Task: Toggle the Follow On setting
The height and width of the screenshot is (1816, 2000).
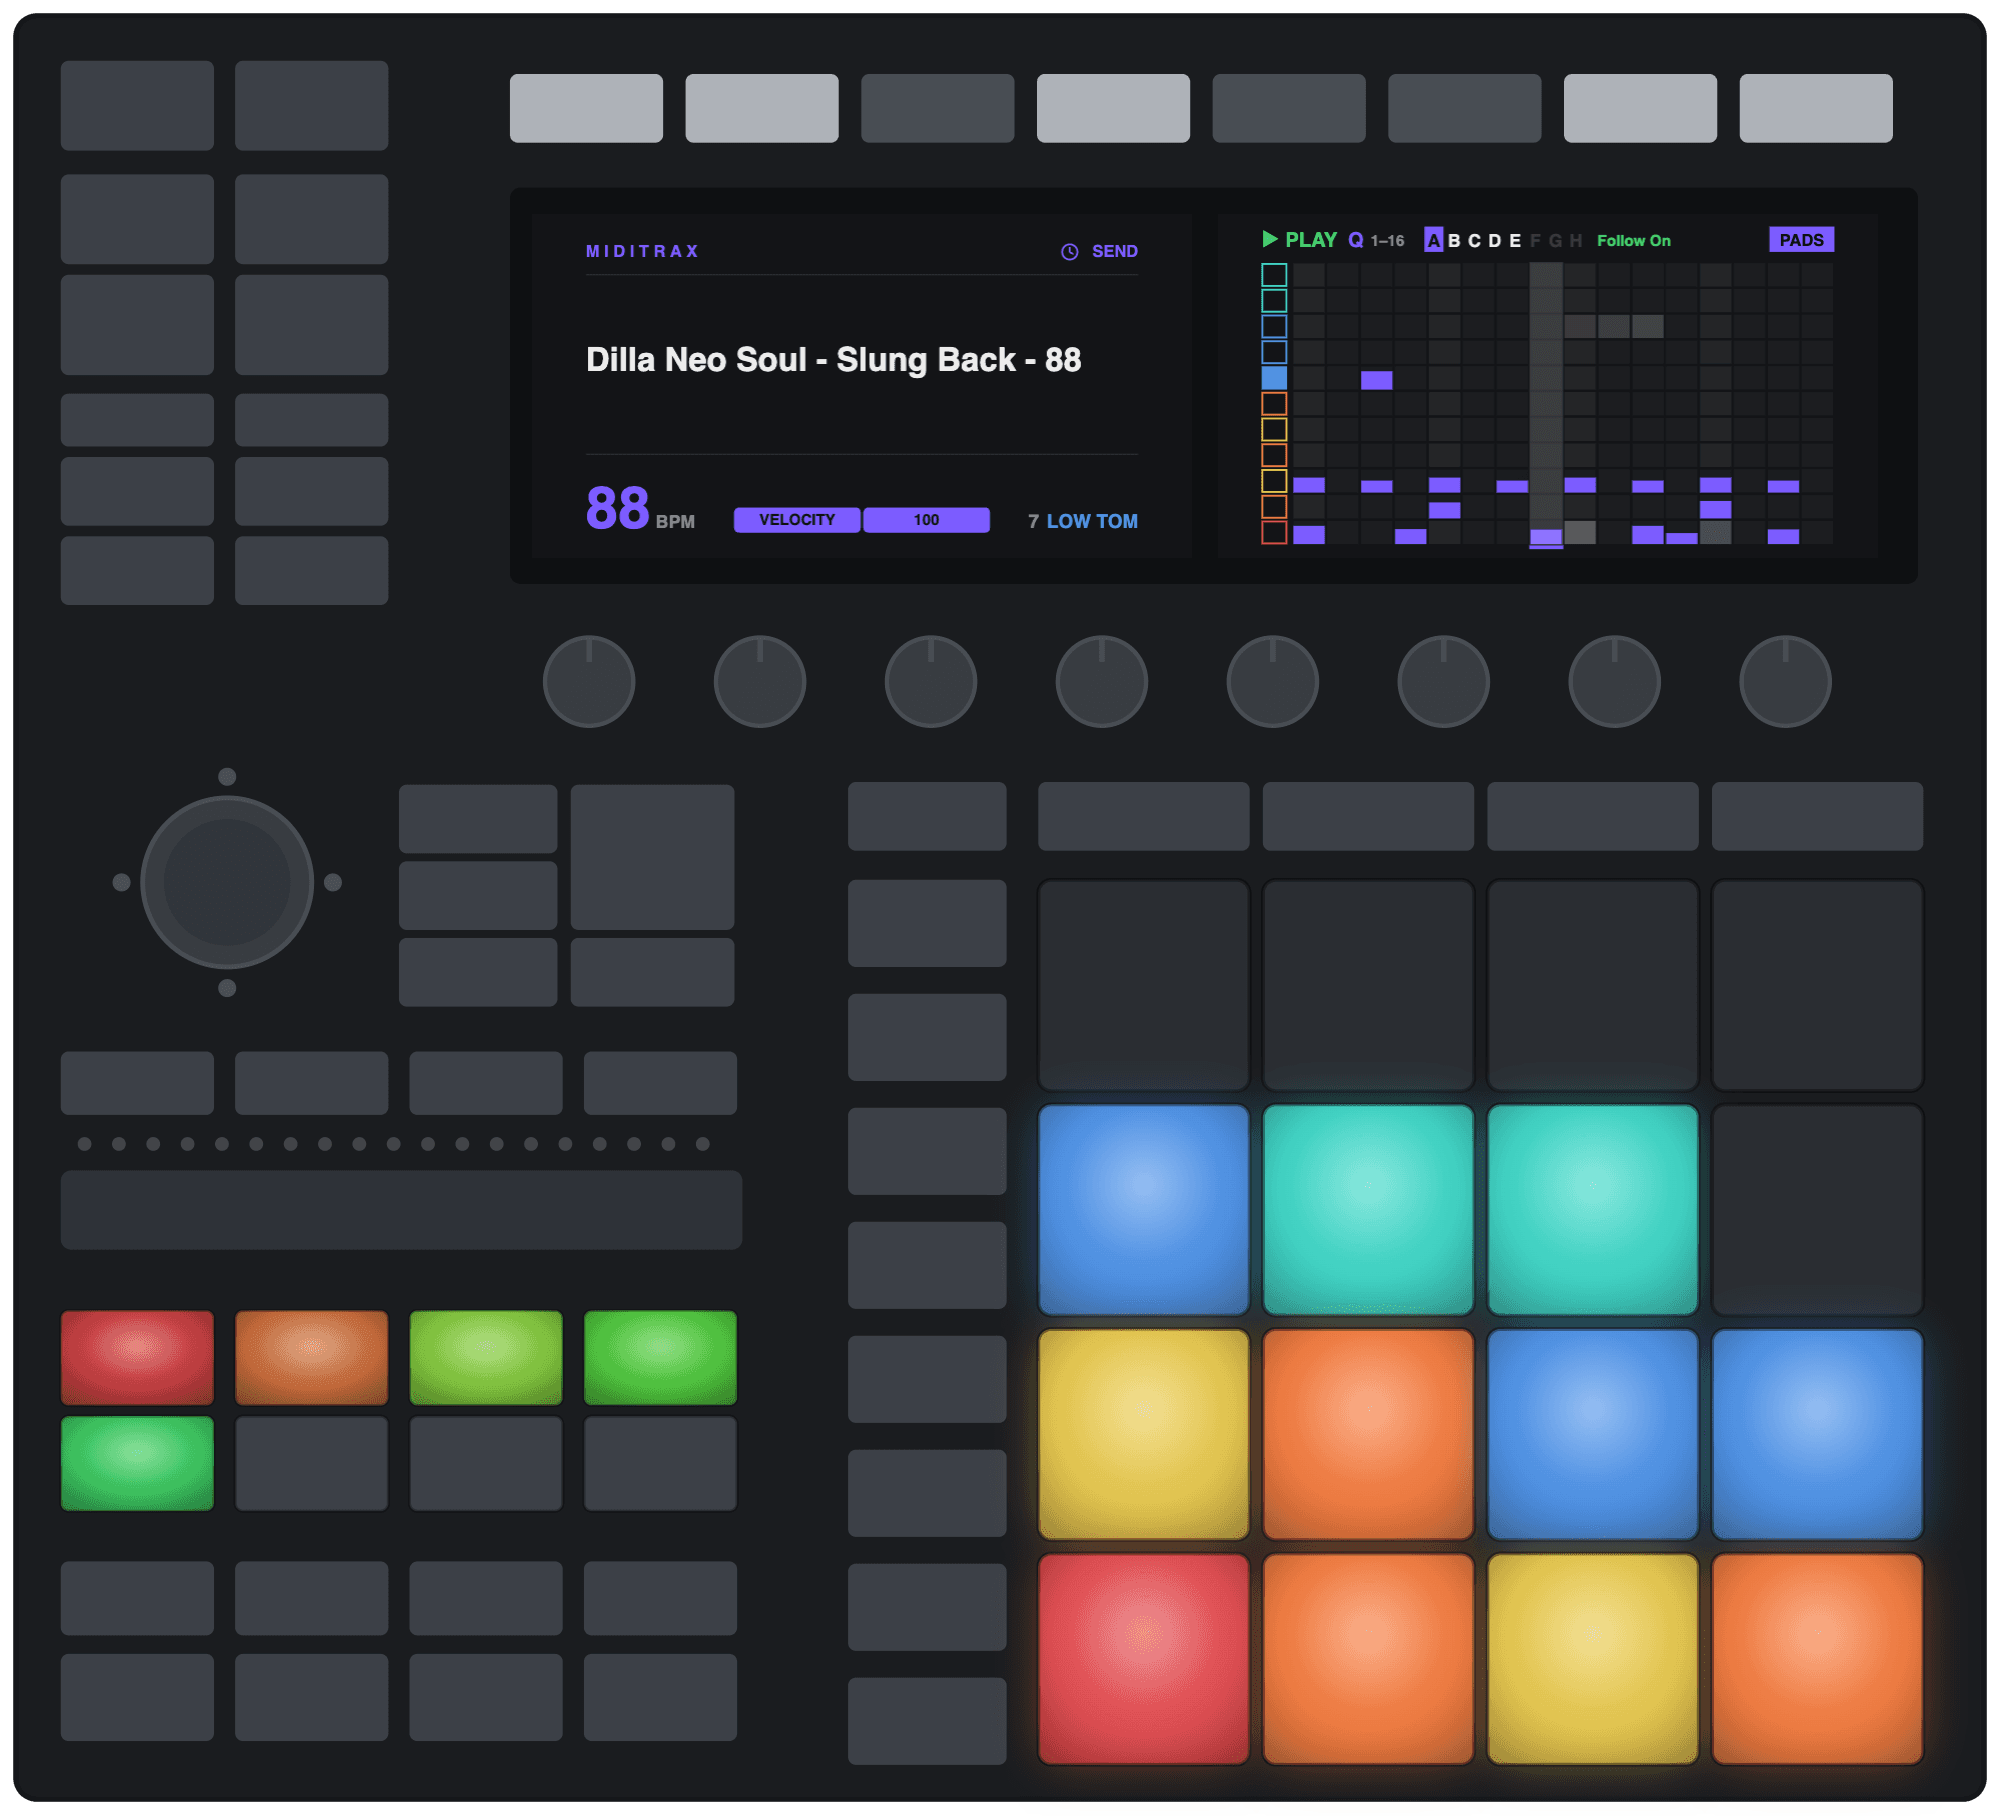Action: [1633, 241]
